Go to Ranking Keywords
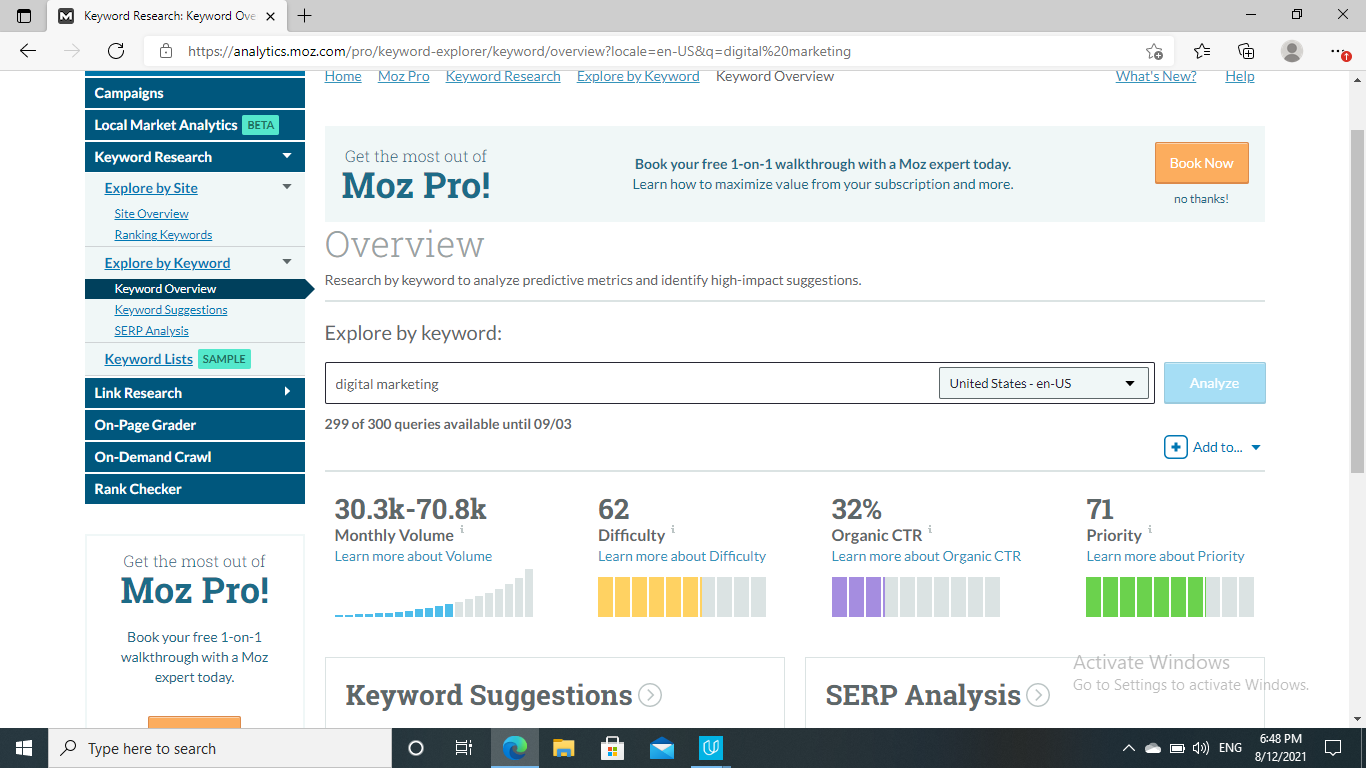1366x768 pixels. coord(163,235)
